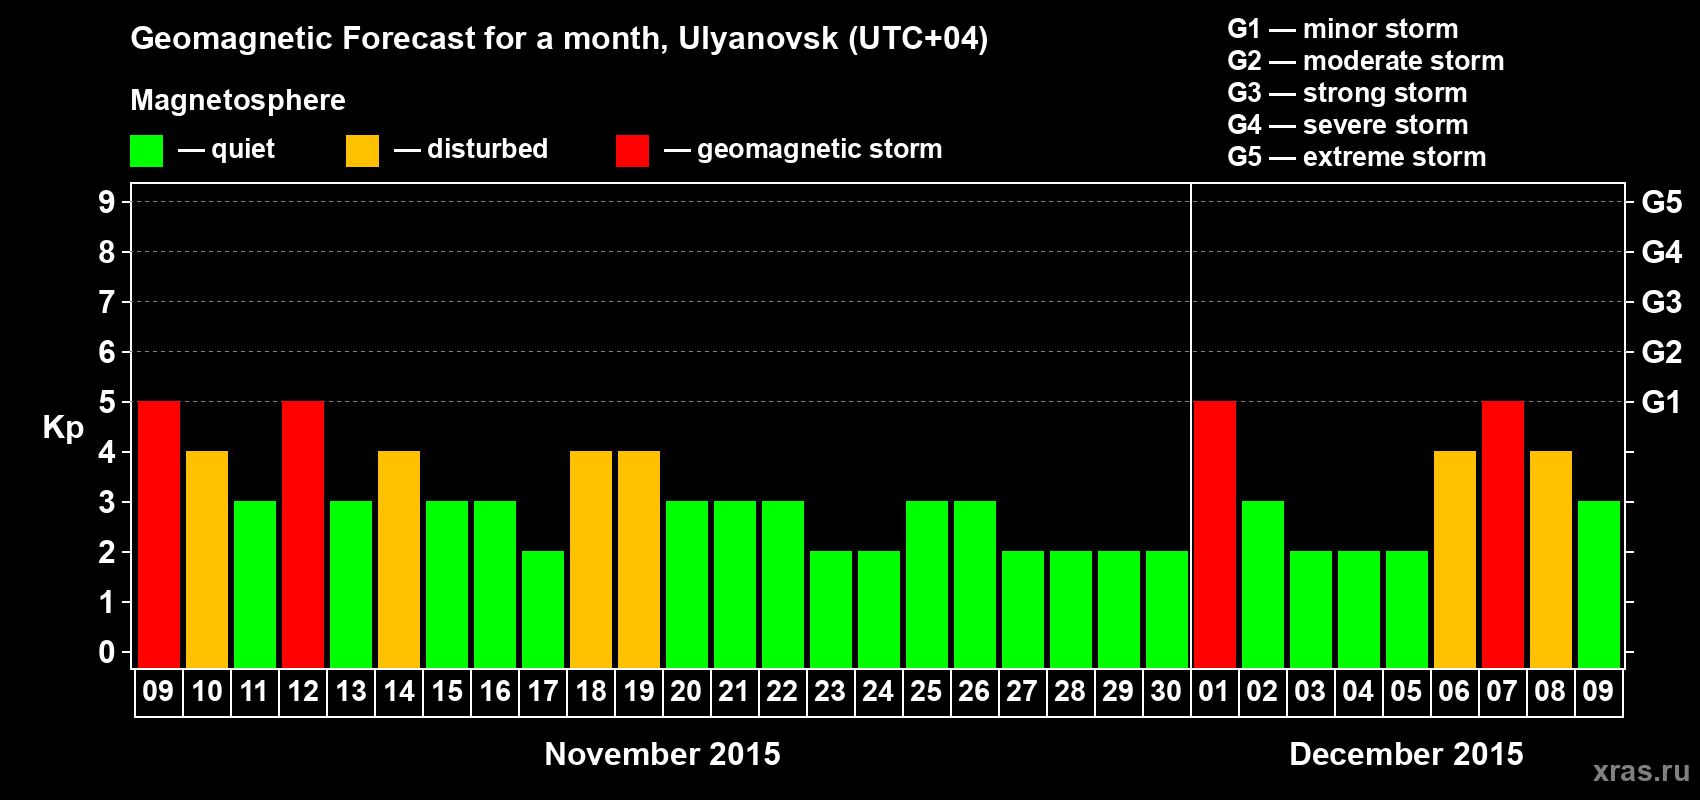This screenshot has width=1700, height=800.
Task: Select the orange bar for November 10
Action: point(207,559)
